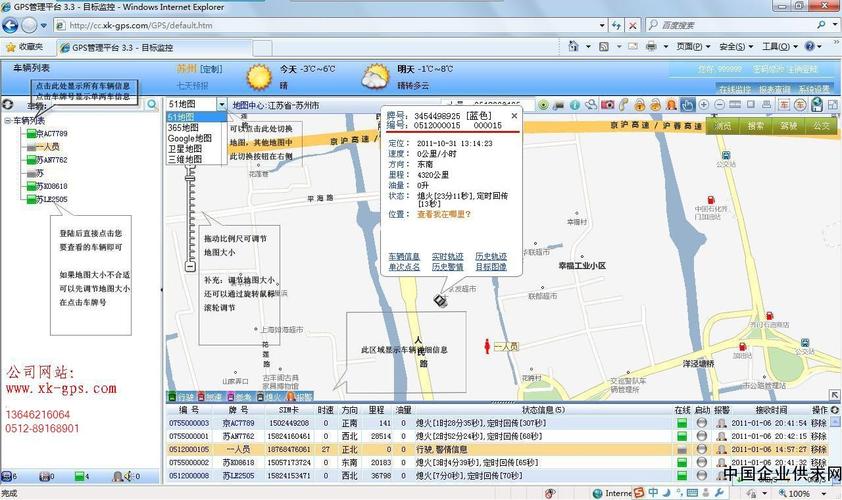Screen dimensions: 842x500
Task: Click the map zoom slider track
Action: (190, 215)
